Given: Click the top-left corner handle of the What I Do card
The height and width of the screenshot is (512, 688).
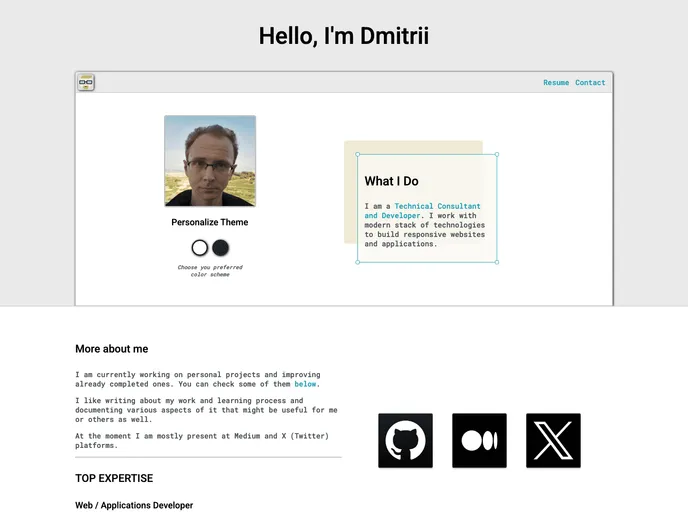Looking at the screenshot, I should pos(358,154).
